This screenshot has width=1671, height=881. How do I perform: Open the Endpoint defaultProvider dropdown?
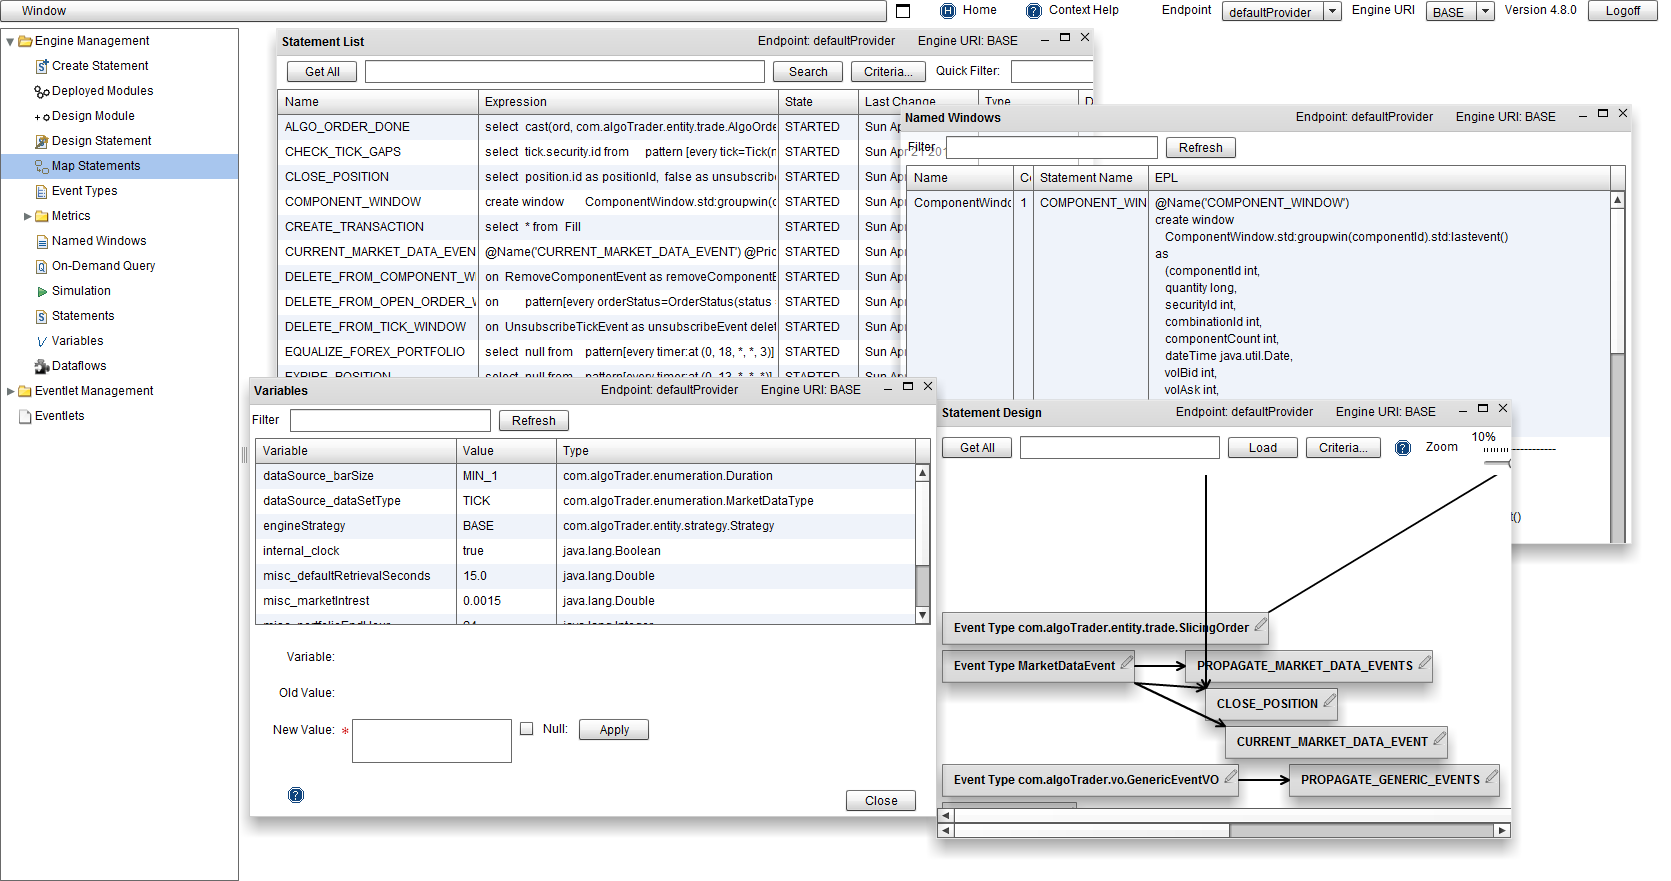tap(1332, 12)
